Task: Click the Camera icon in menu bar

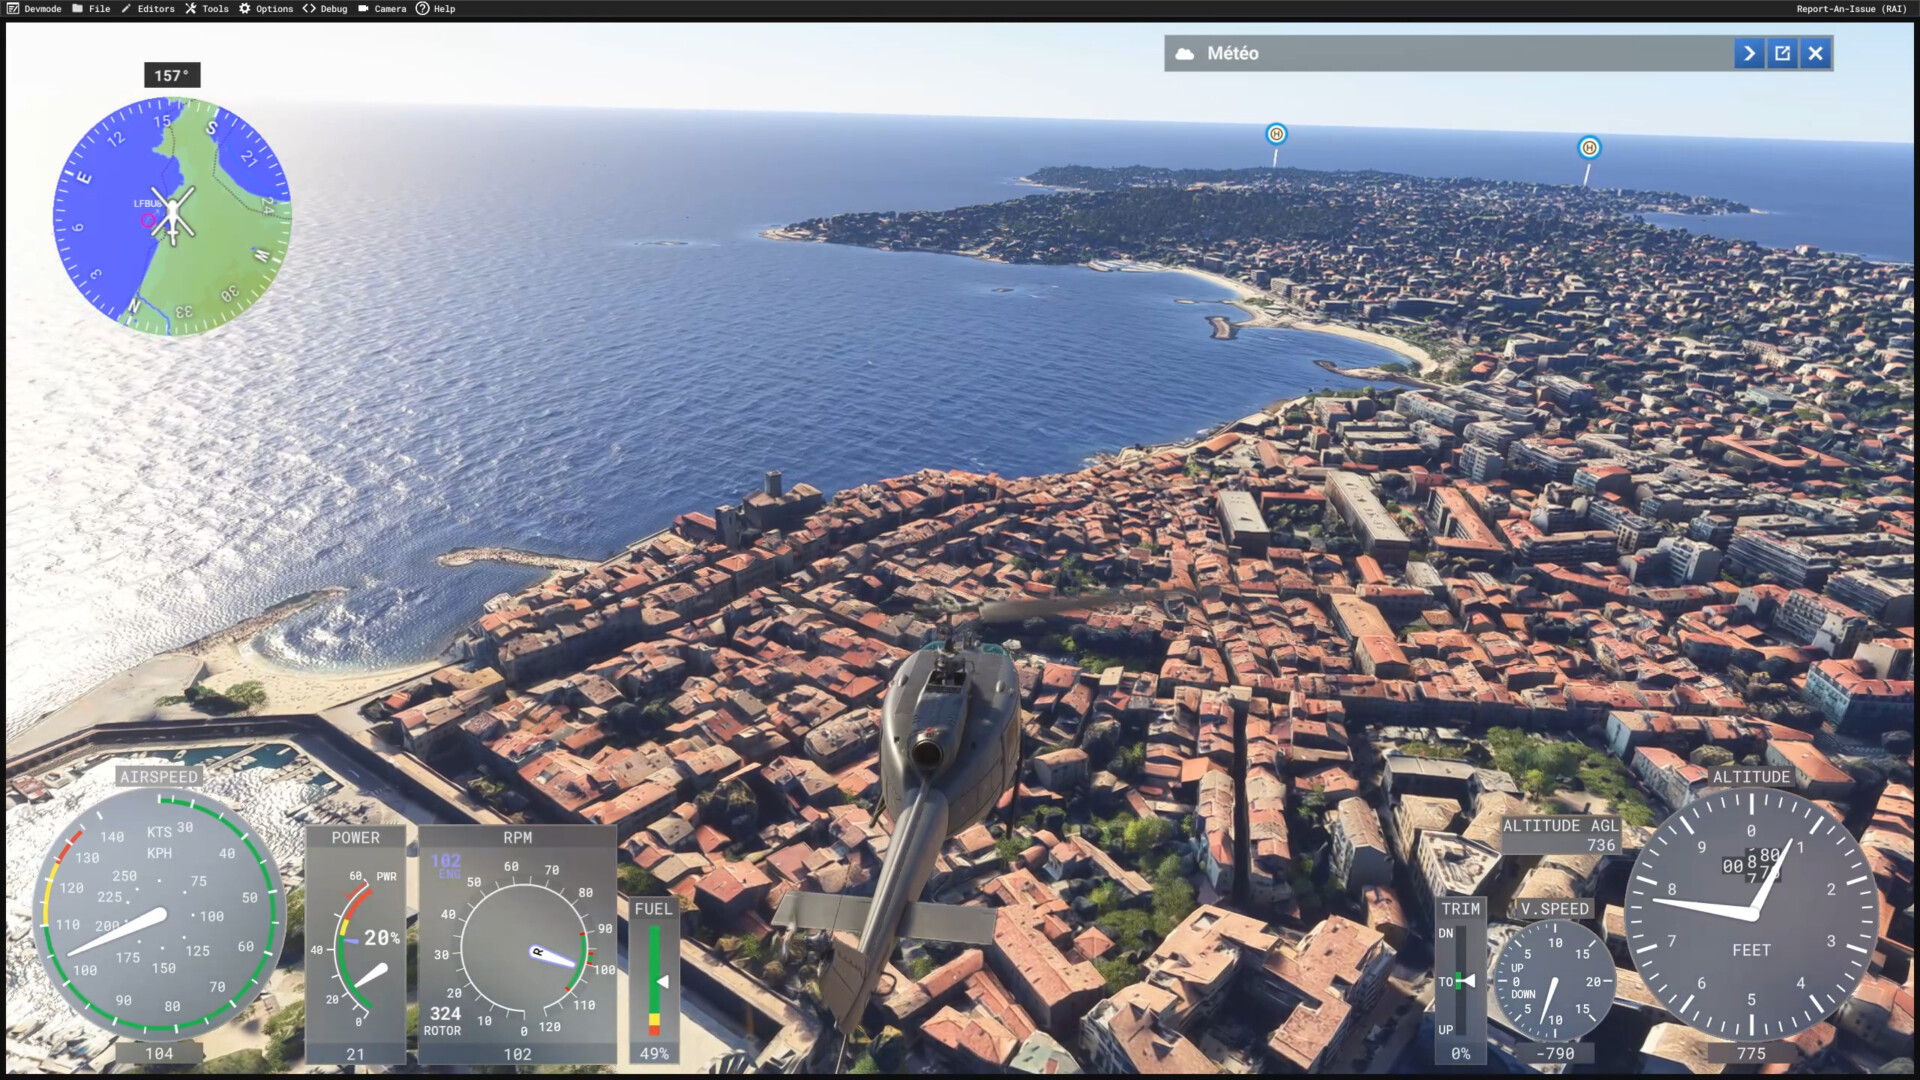Action: pyautogui.click(x=363, y=8)
